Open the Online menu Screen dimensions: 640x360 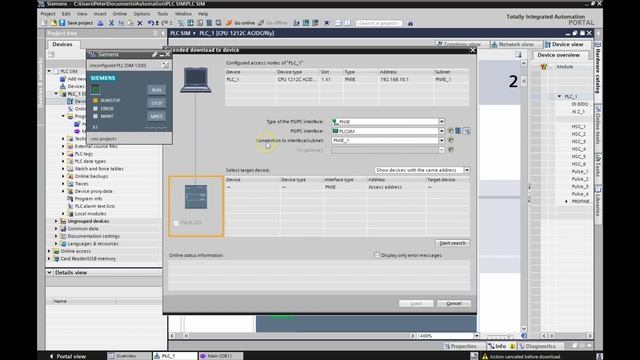(120, 13)
